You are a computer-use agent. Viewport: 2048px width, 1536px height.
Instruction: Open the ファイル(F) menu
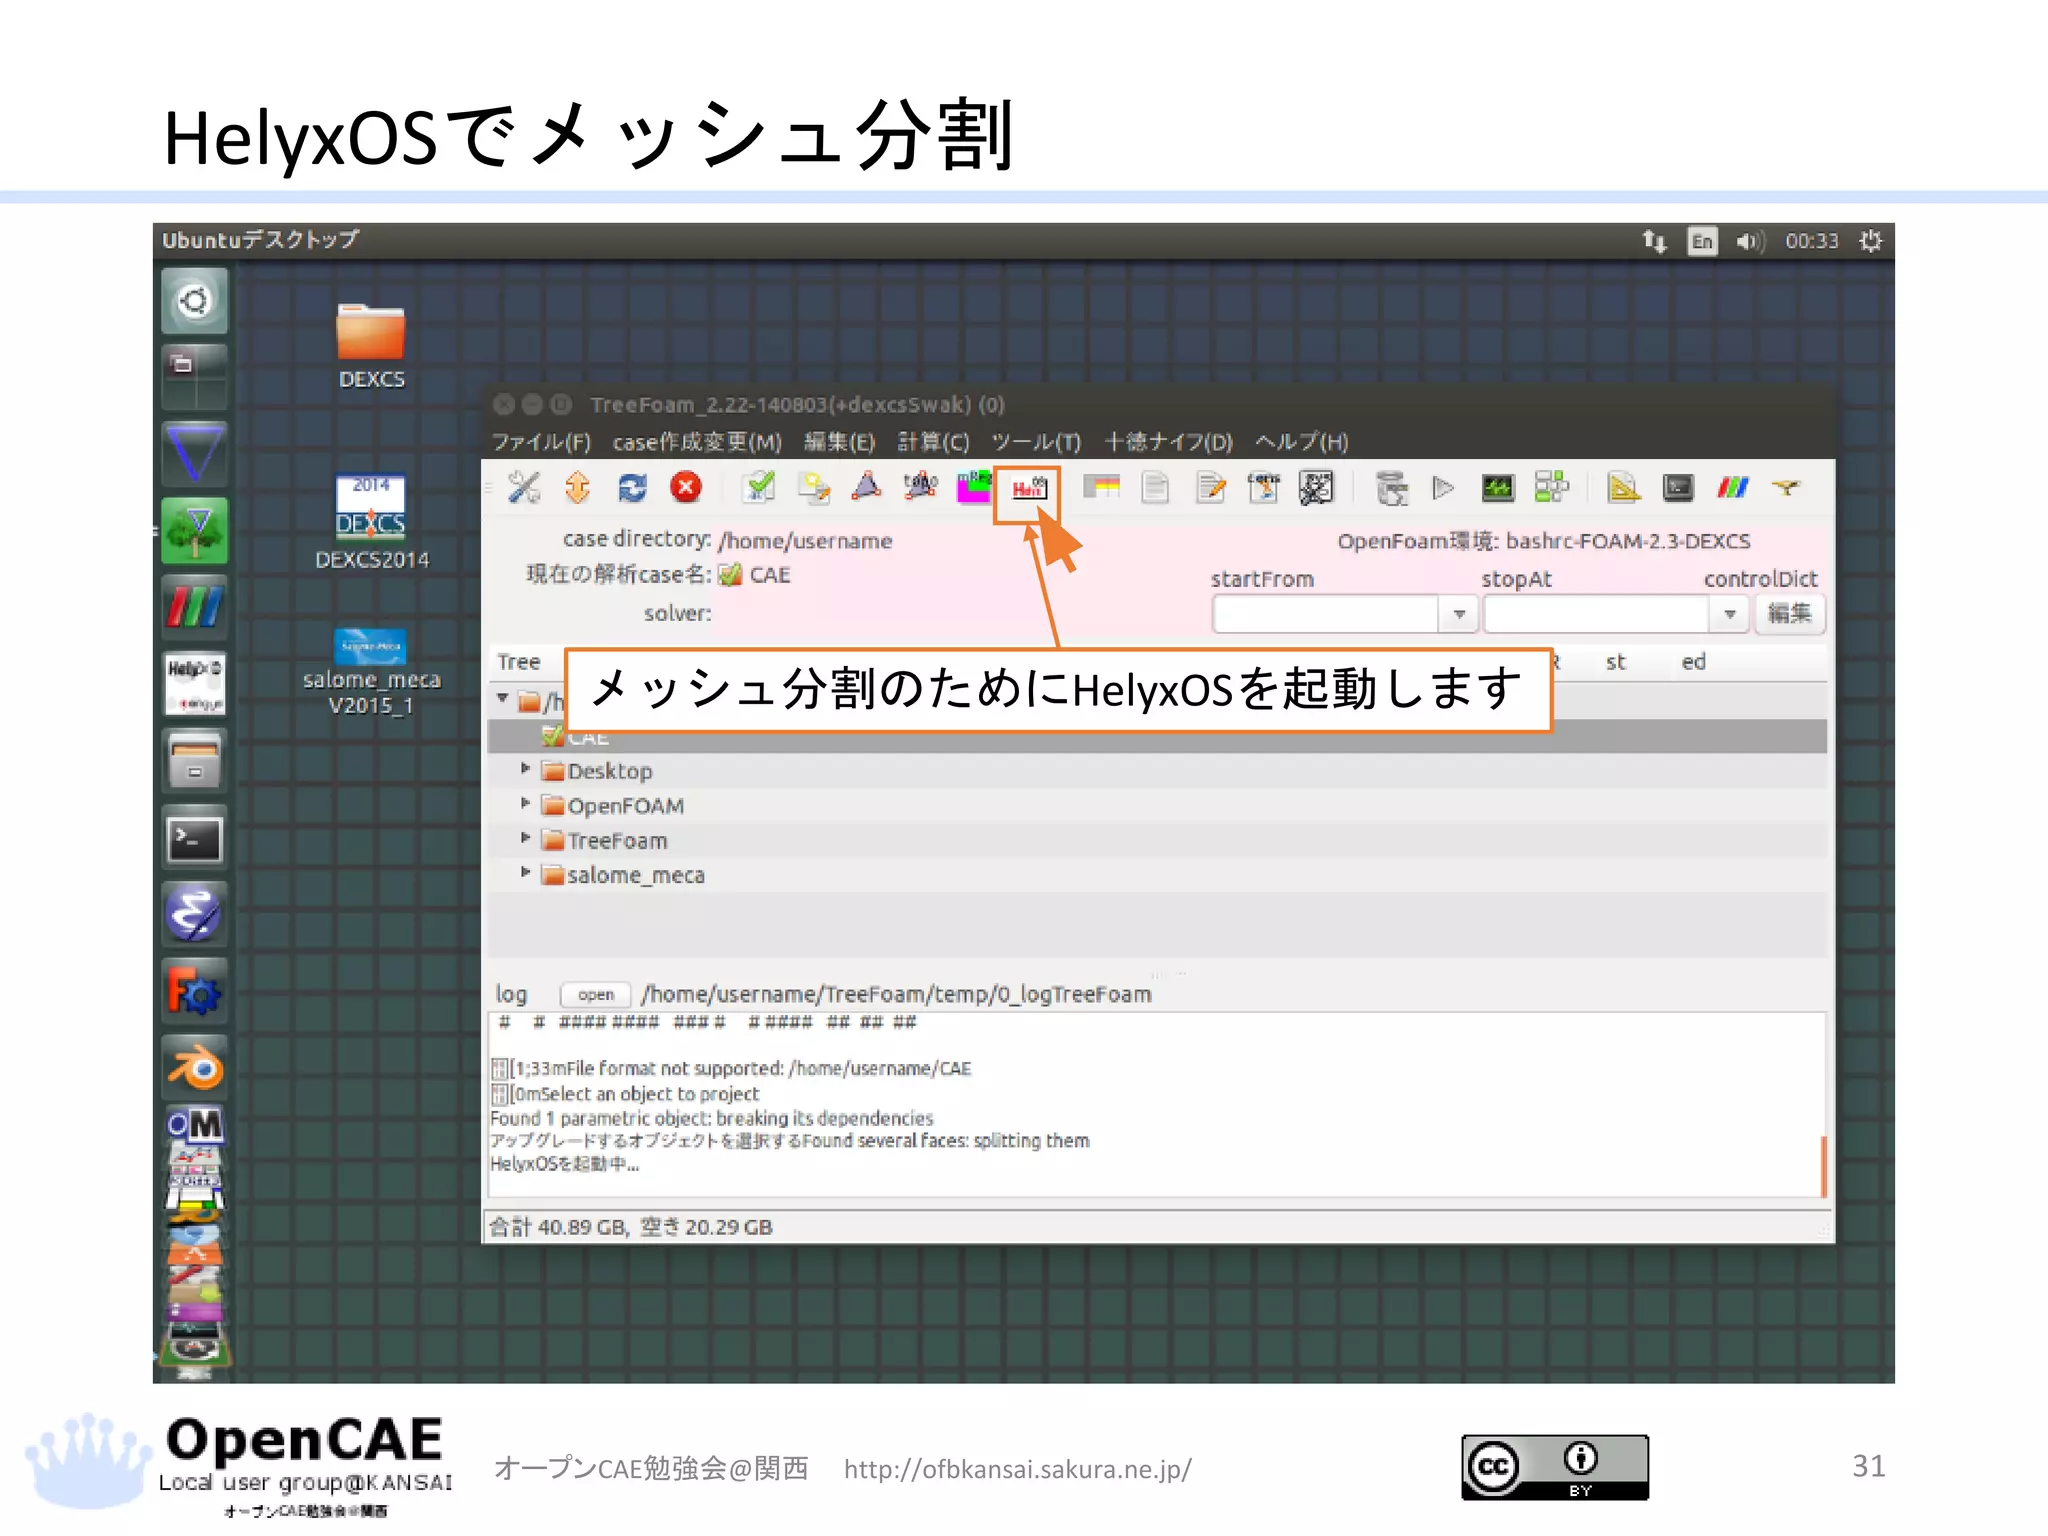click(x=541, y=442)
